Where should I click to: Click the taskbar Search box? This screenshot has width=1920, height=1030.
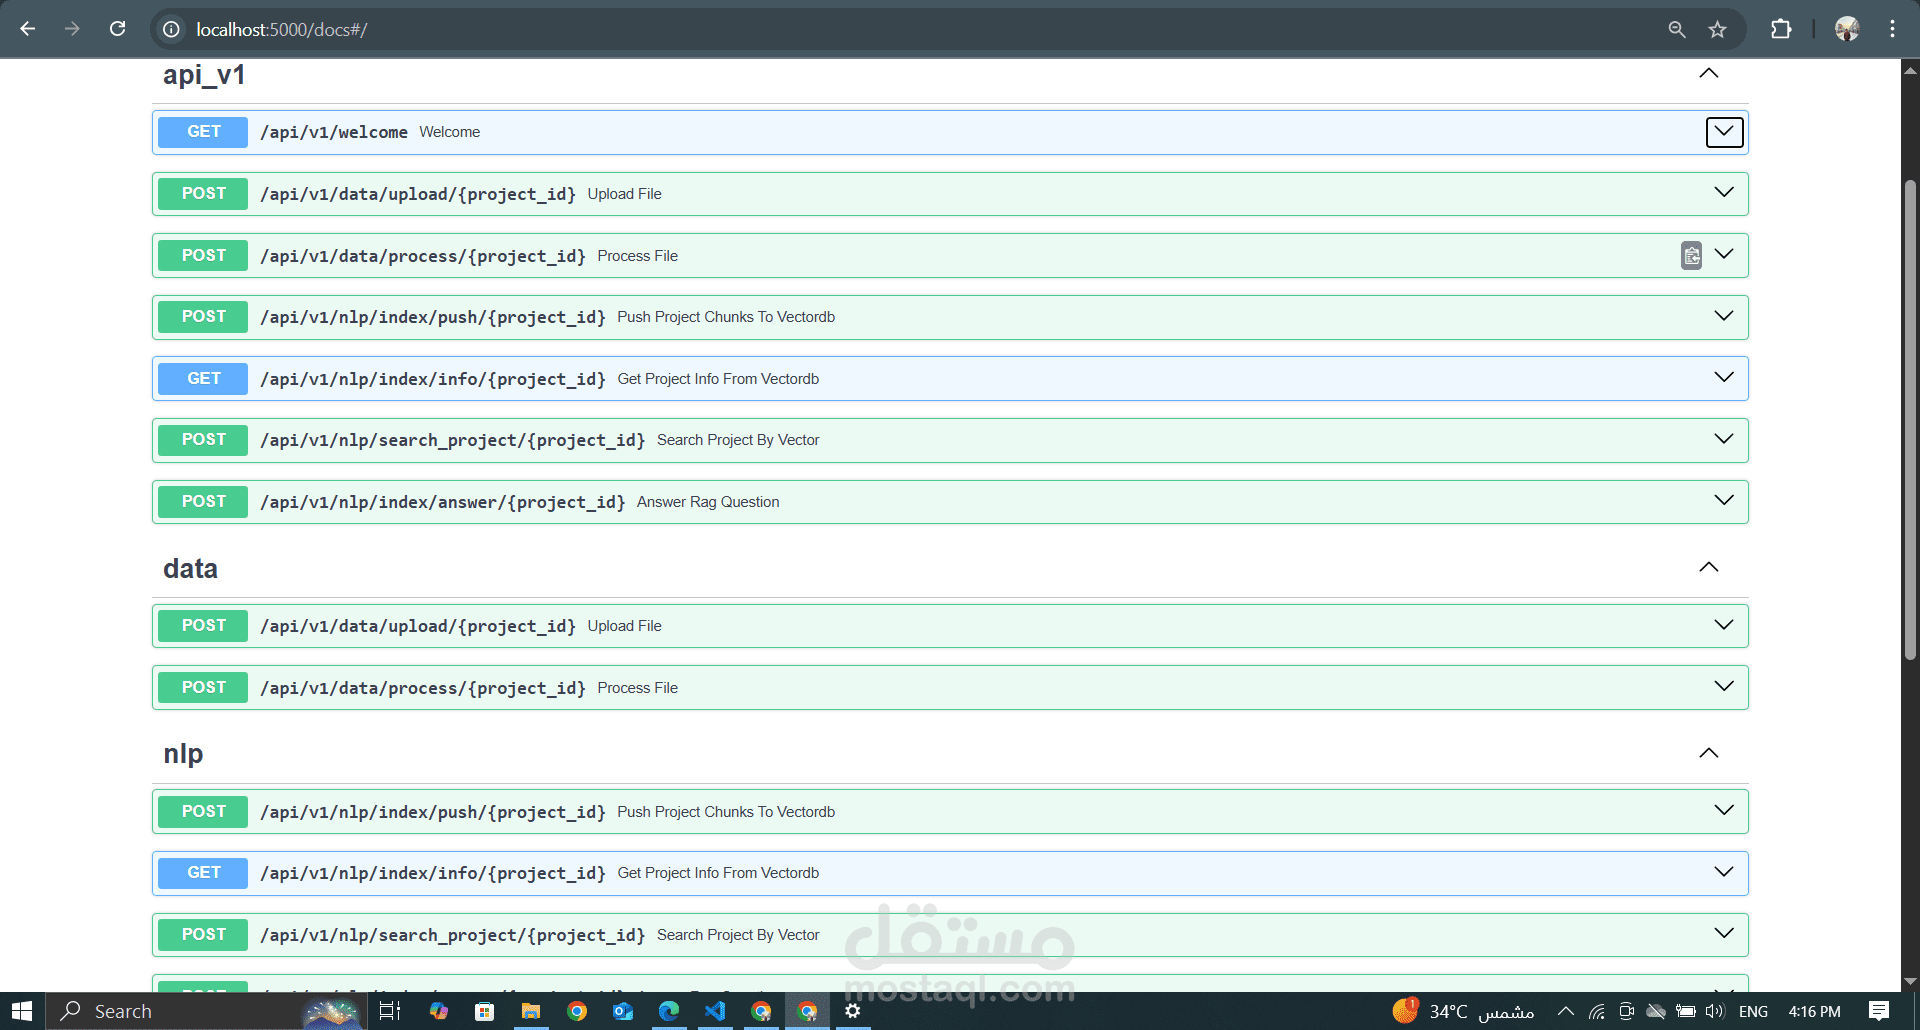point(206,1011)
